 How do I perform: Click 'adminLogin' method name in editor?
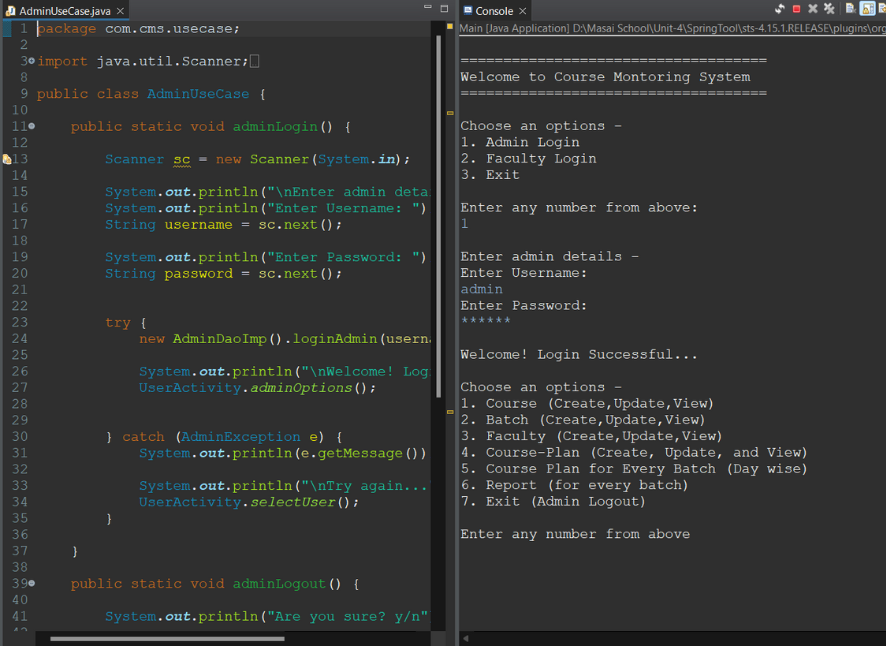point(275,127)
